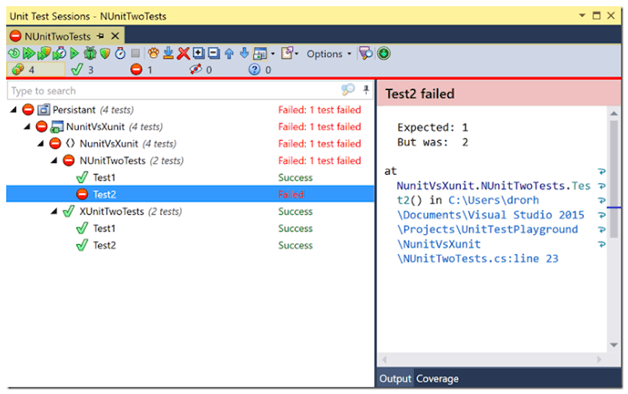Click output pane scroll-up arrow
The width and height of the screenshot is (628, 394).
pos(614,114)
